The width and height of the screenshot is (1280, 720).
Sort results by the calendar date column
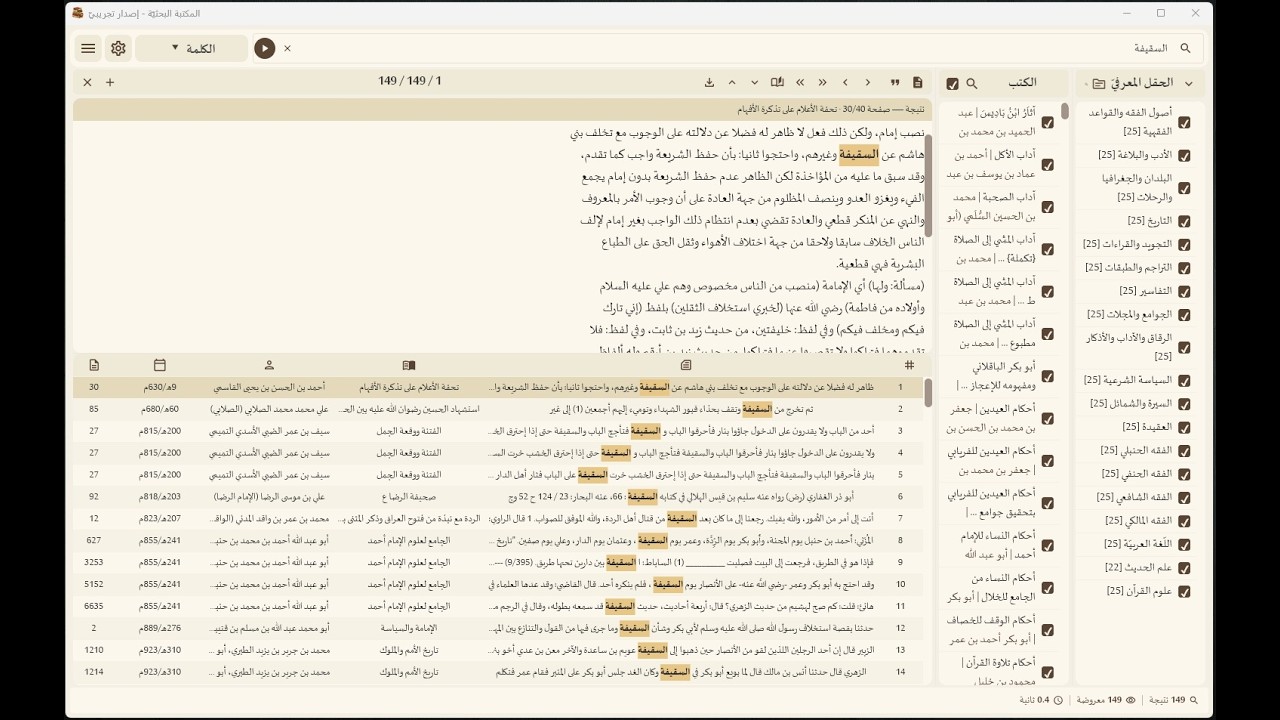point(160,365)
